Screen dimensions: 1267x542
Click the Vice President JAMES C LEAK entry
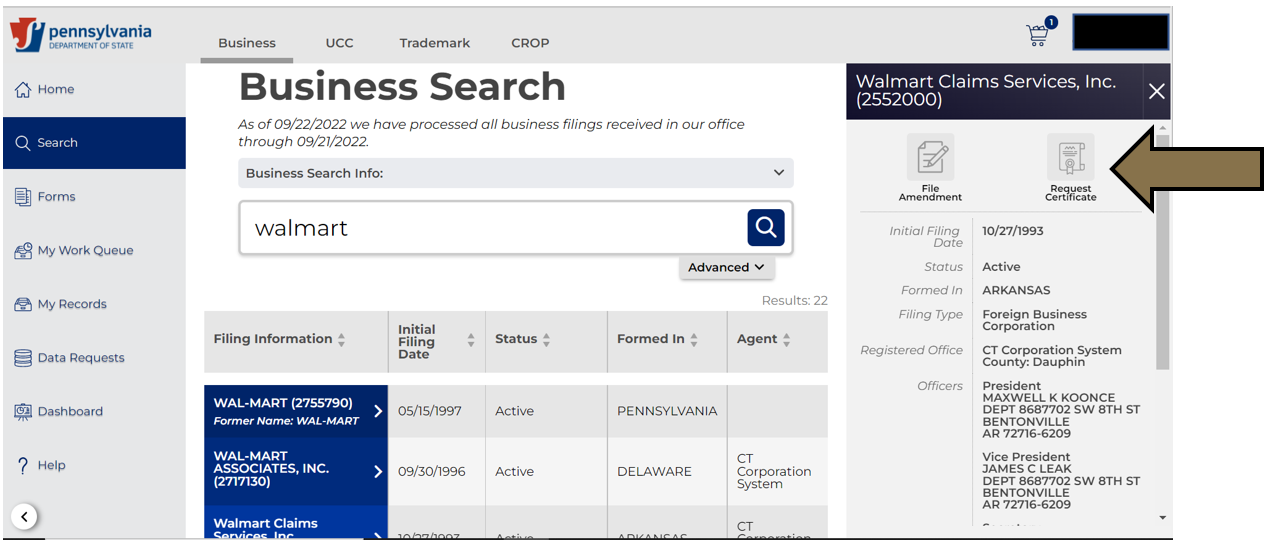pyautogui.click(x=1061, y=481)
